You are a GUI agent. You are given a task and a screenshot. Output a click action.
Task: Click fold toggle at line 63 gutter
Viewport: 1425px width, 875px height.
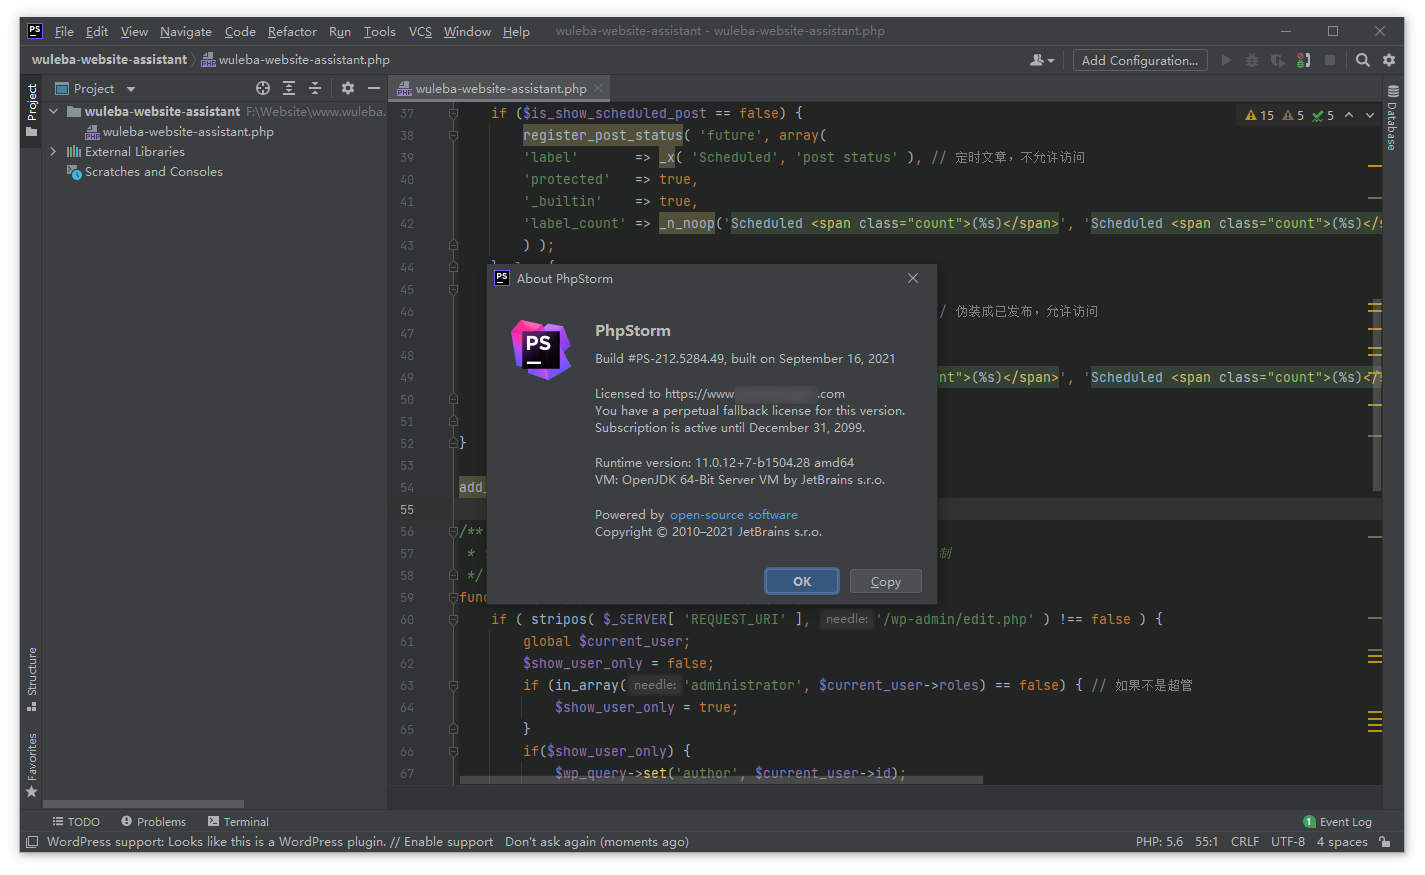click(453, 685)
